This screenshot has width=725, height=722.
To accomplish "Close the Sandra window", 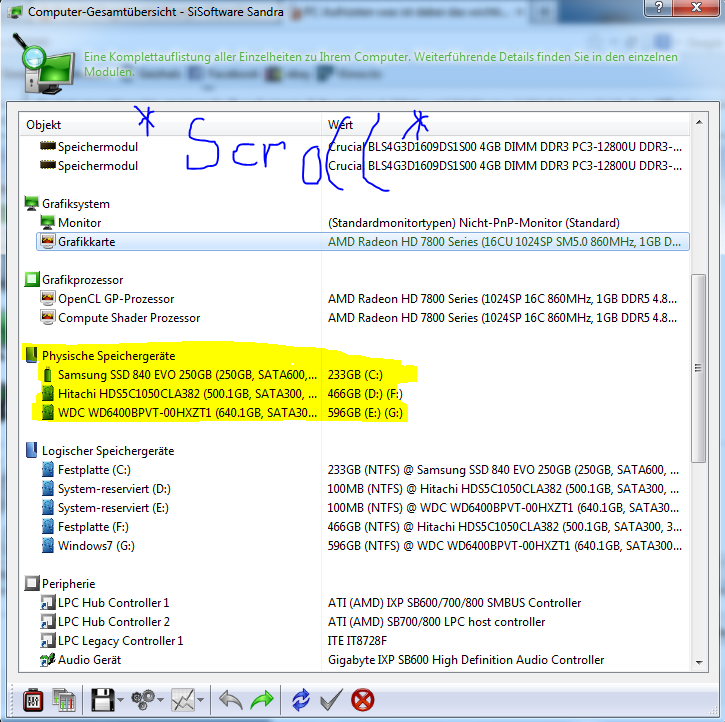I will pos(696,7).
